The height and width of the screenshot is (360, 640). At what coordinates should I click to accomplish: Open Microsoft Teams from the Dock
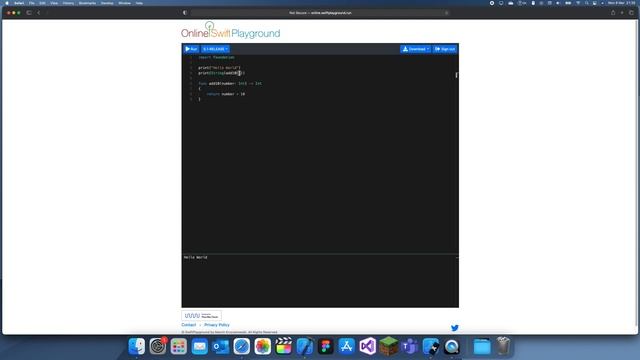(410, 347)
